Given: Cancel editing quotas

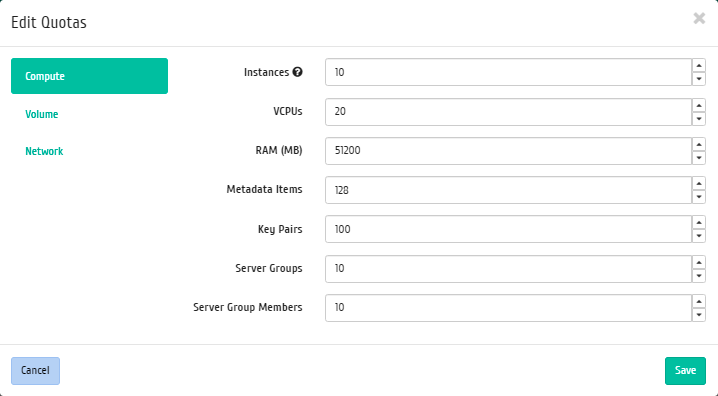Looking at the screenshot, I should coord(35,370).
